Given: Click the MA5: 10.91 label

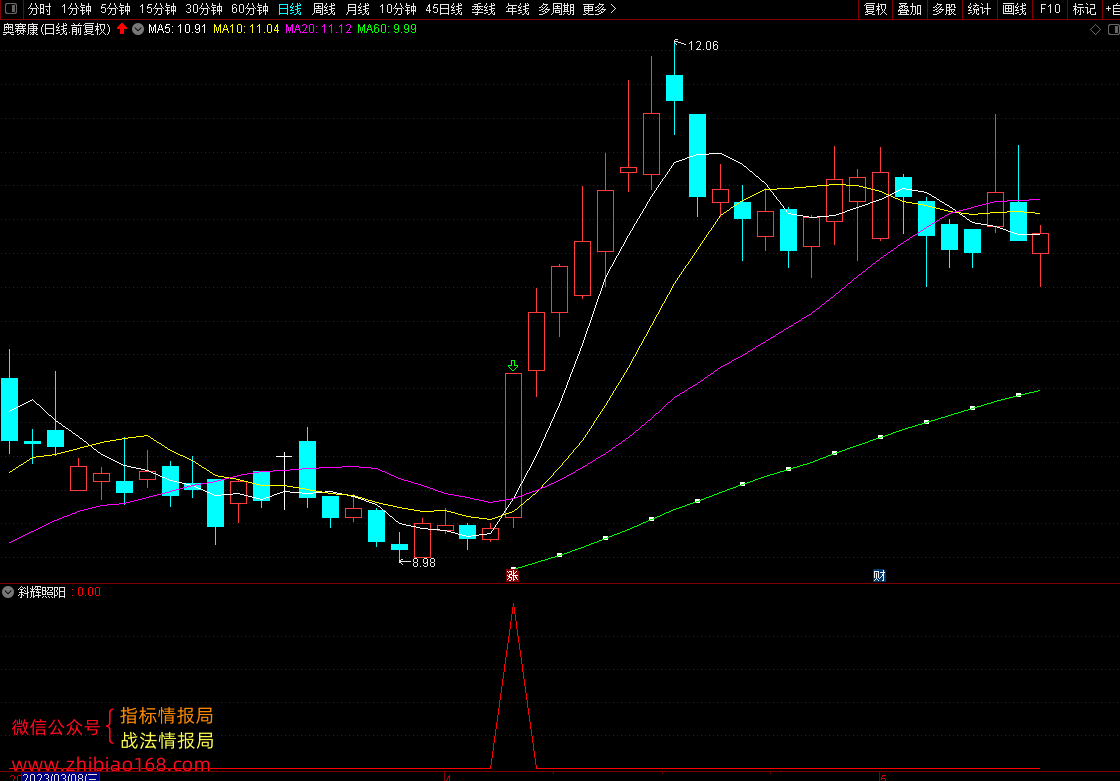Looking at the screenshot, I should coord(177,29).
